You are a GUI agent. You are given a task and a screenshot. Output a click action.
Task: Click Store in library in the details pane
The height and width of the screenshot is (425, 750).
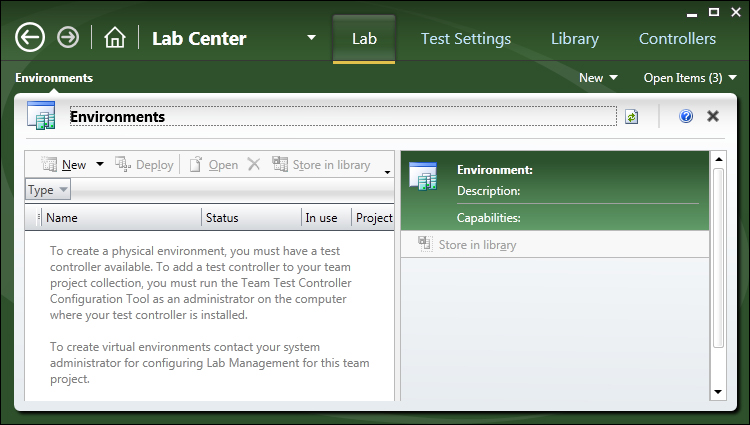pyautogui.click(x=467, y=245)
